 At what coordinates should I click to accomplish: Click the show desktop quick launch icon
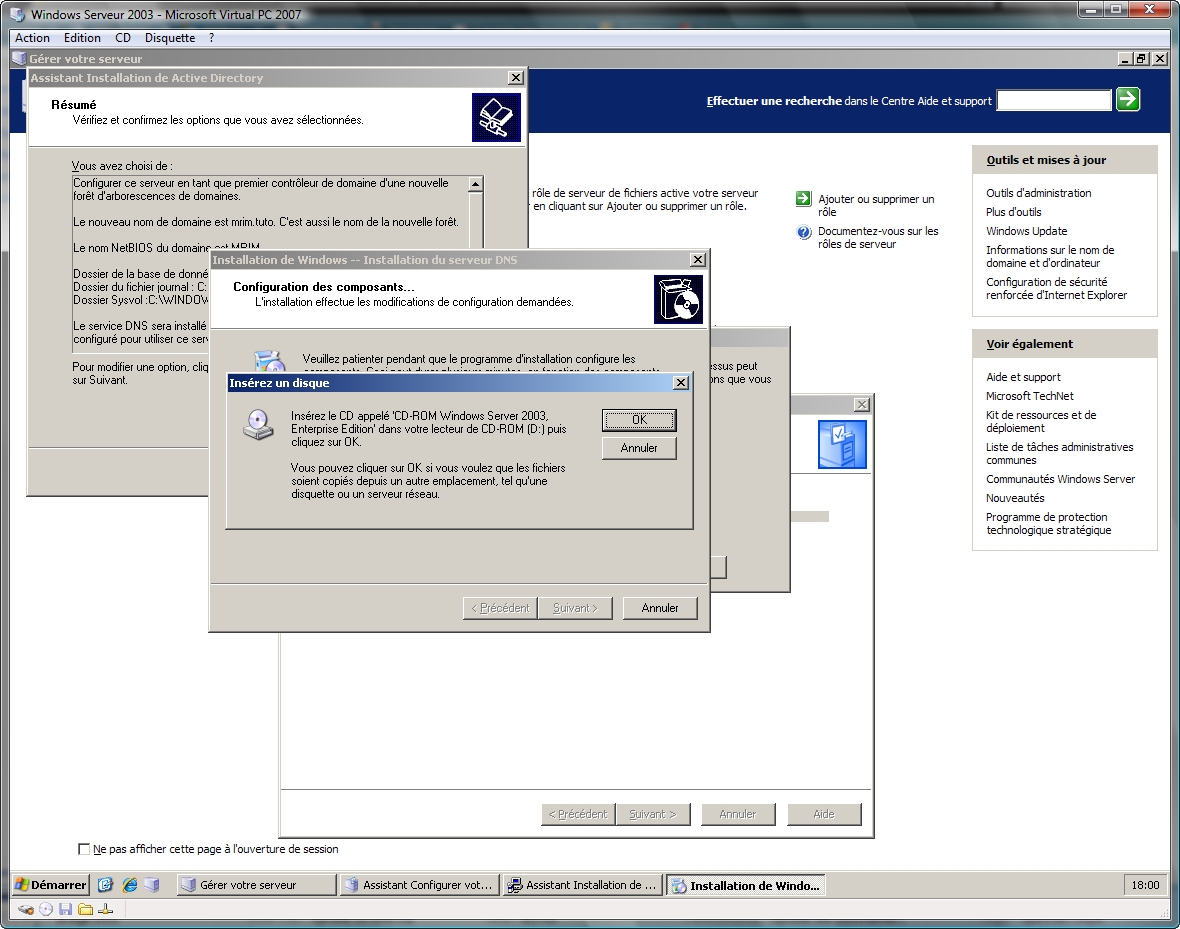point(105,885)
